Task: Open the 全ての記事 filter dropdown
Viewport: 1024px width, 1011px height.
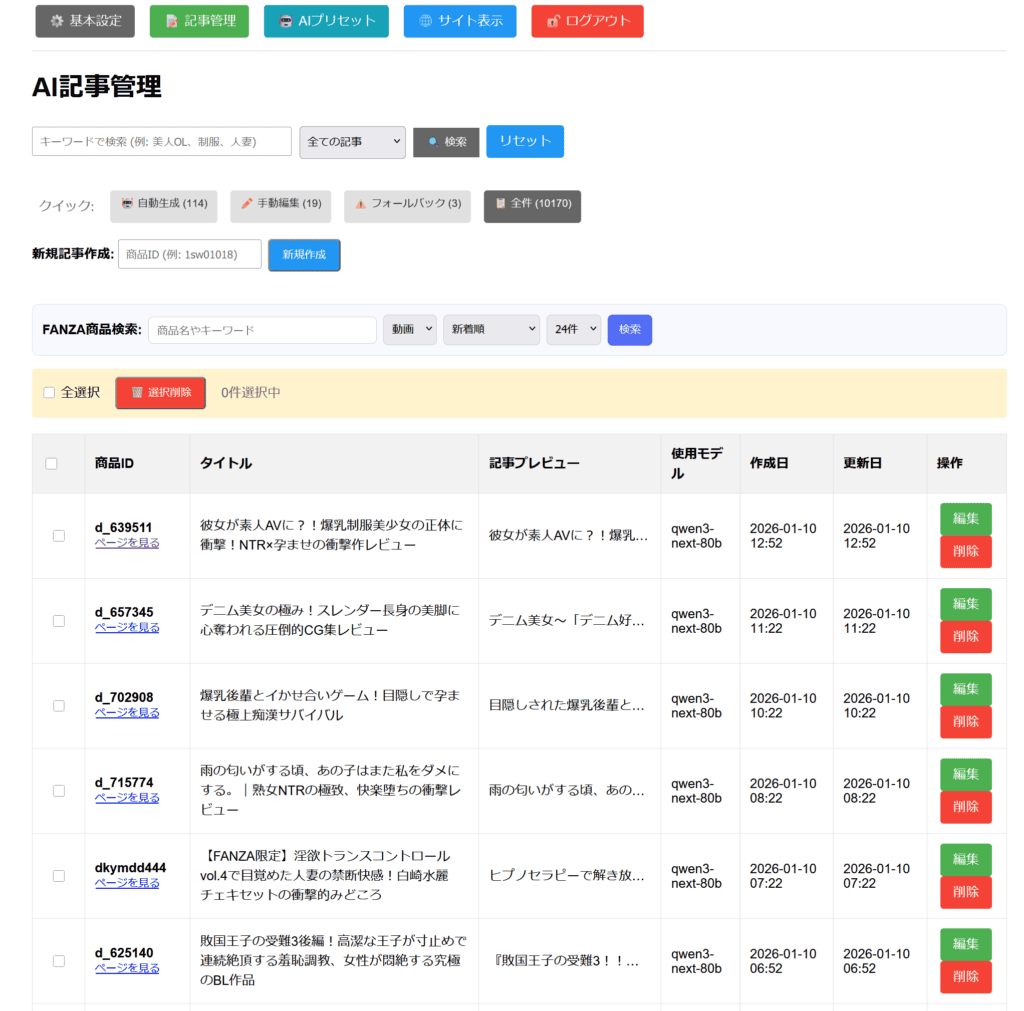Action: [352, 142]
